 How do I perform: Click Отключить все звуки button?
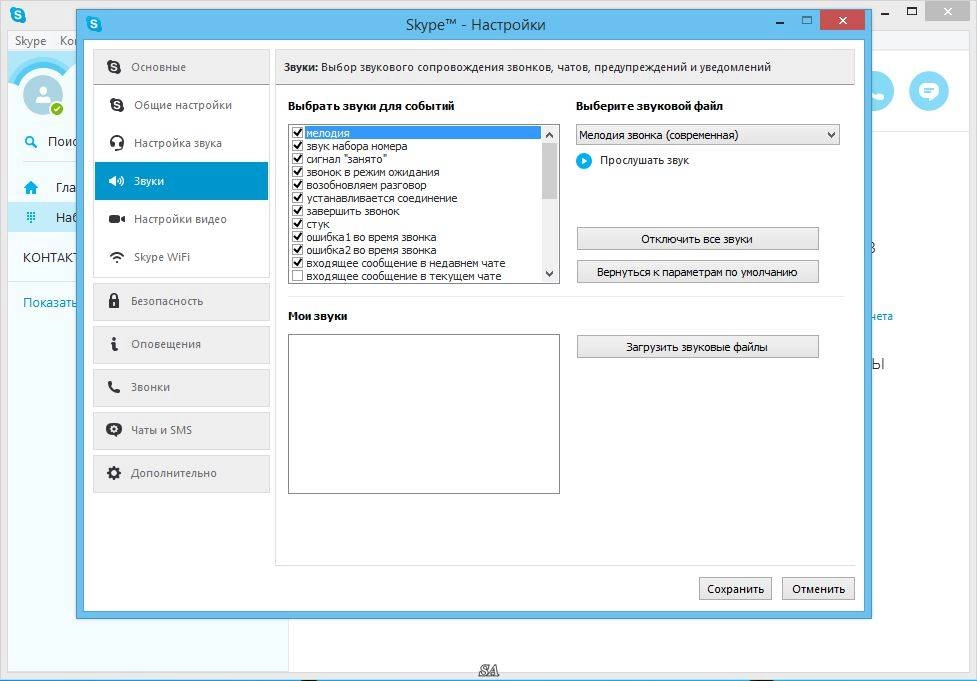click(697, 239)
